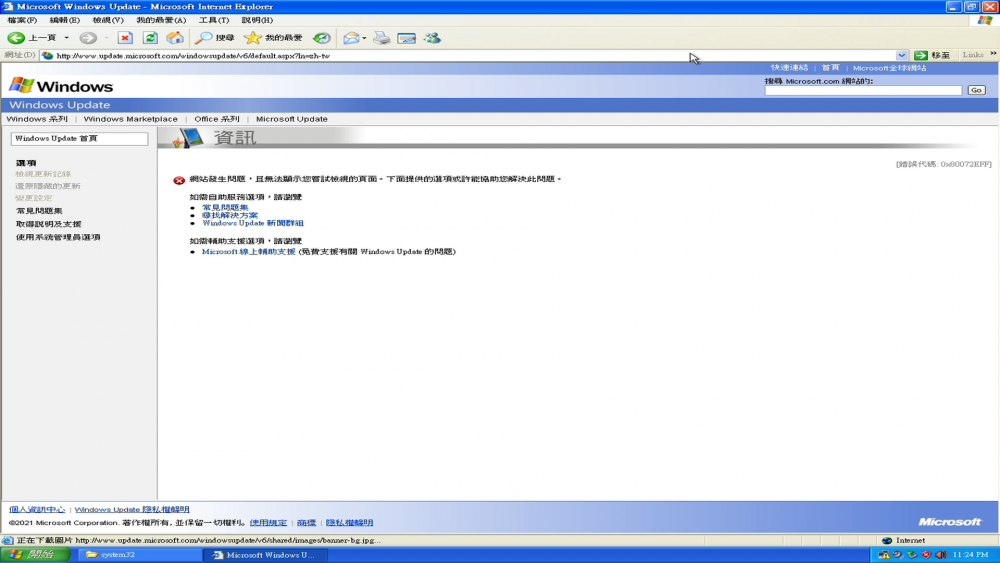Click the Windows Update 新聞群組 link
The height and width of the screenshot is (563, 1000).
click(253, 223)
